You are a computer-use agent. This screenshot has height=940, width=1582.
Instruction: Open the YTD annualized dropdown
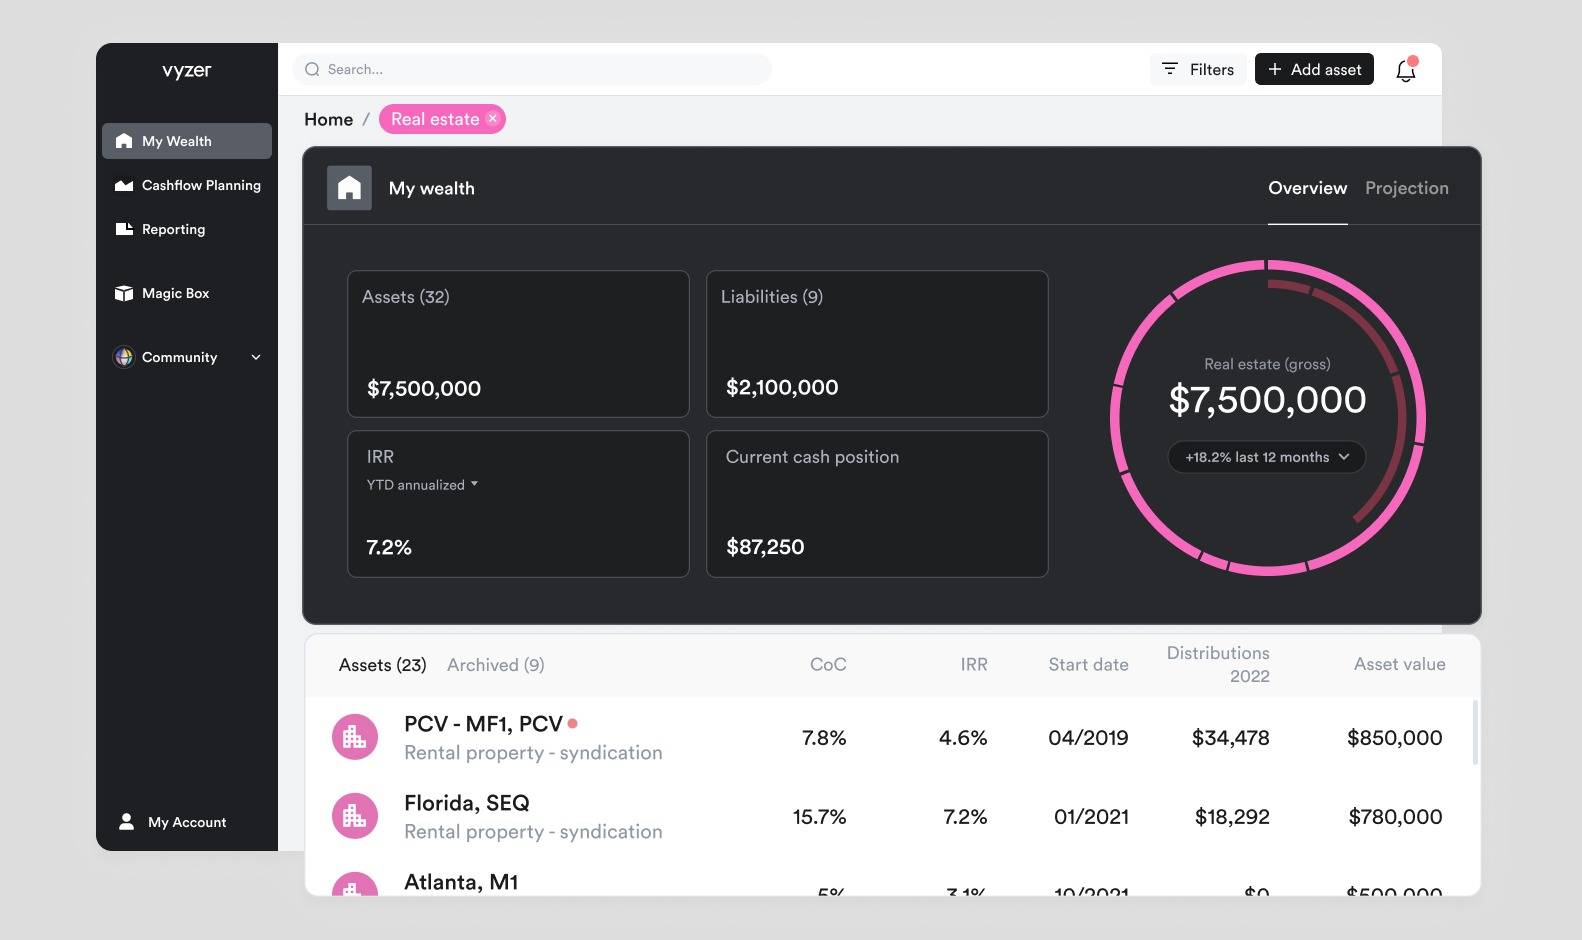click(422, 485)
